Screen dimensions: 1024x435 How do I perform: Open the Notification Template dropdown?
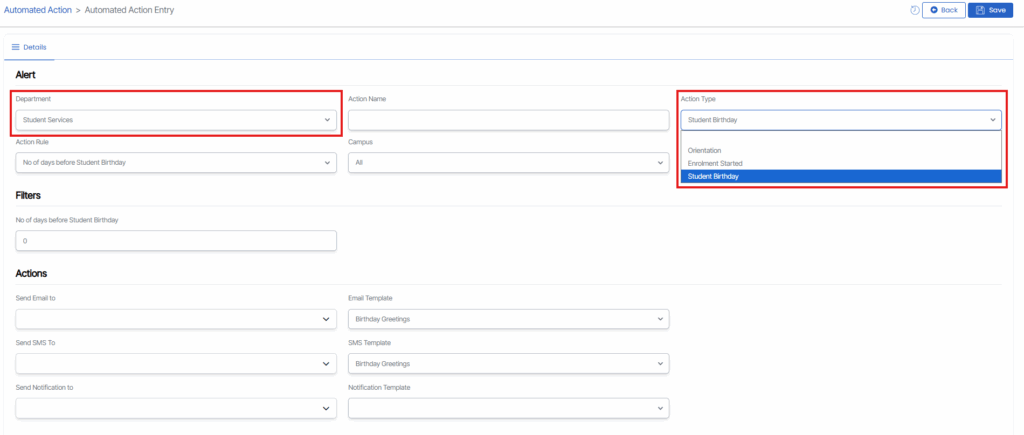click(508, 408)
